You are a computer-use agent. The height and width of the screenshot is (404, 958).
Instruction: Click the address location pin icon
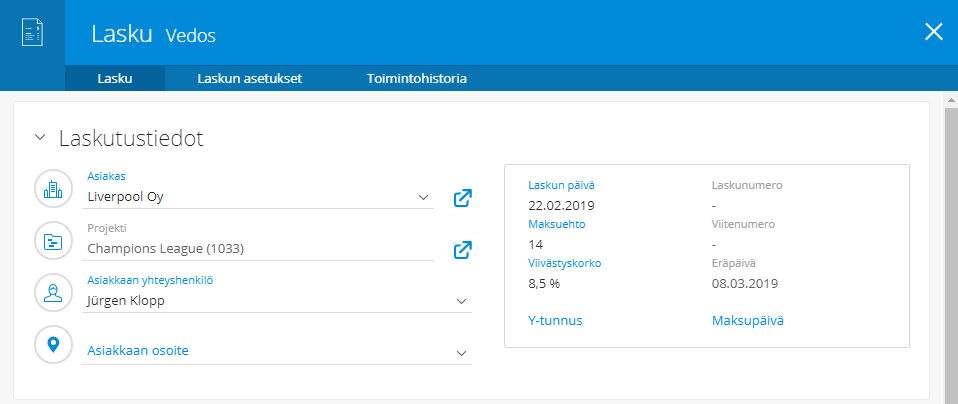[x=53, y=345]
